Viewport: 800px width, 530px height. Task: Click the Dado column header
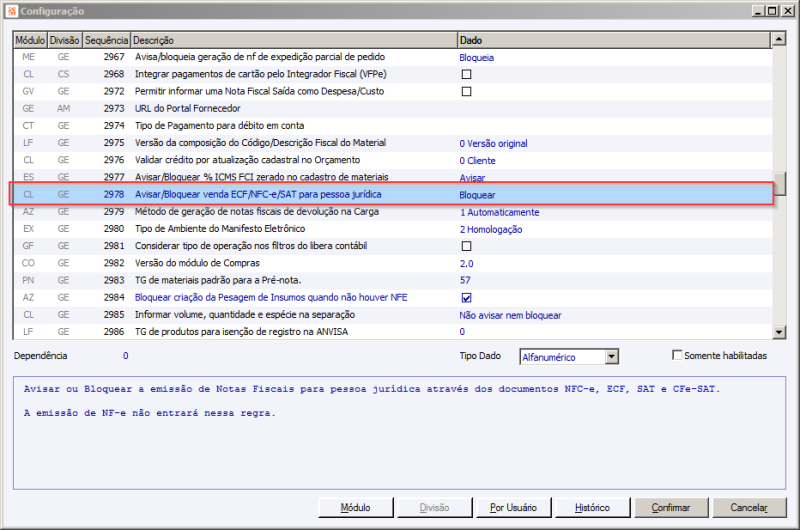614,40
